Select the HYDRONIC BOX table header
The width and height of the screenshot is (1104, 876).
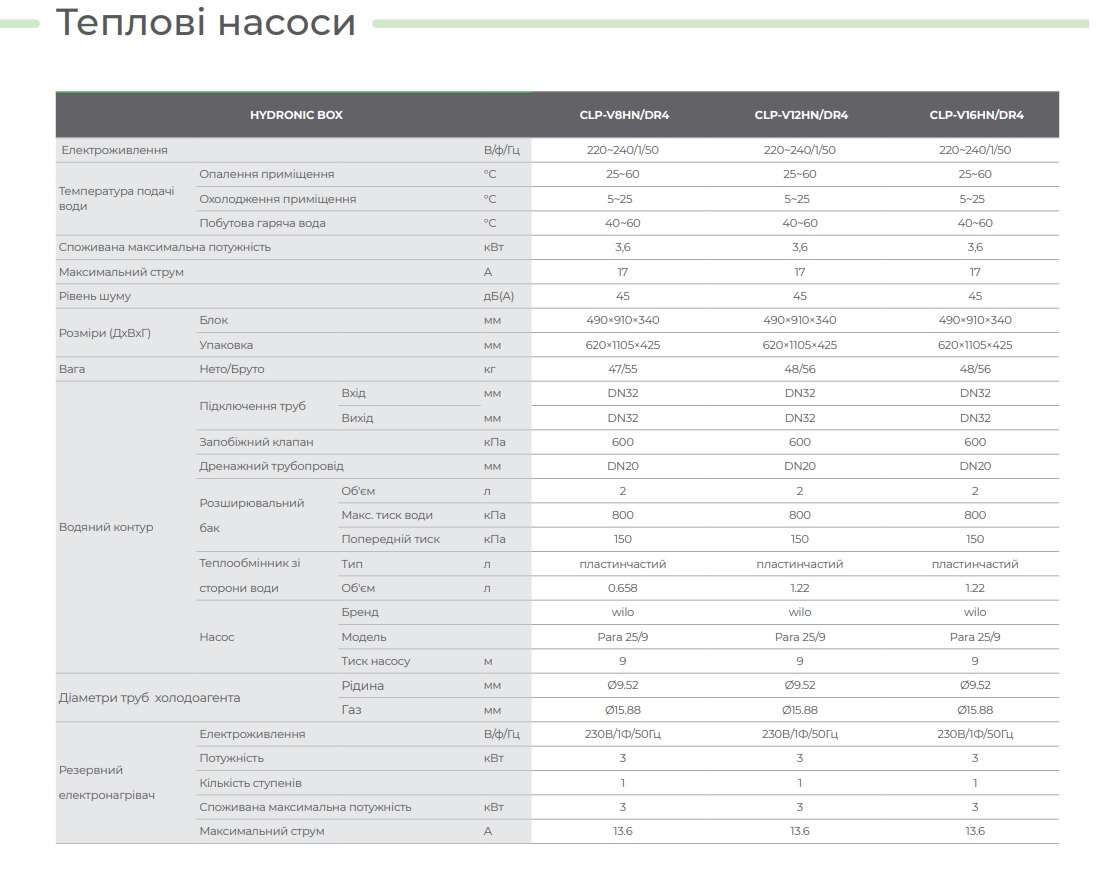coord(296,115)
